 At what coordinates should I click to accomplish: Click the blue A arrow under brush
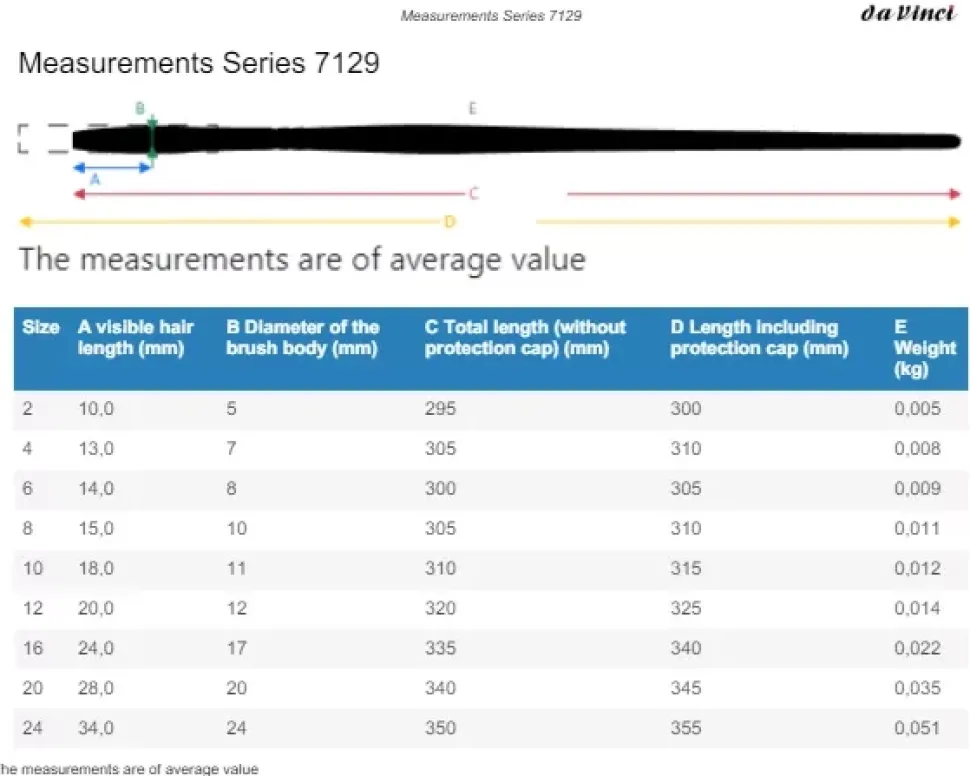[112, 167]
